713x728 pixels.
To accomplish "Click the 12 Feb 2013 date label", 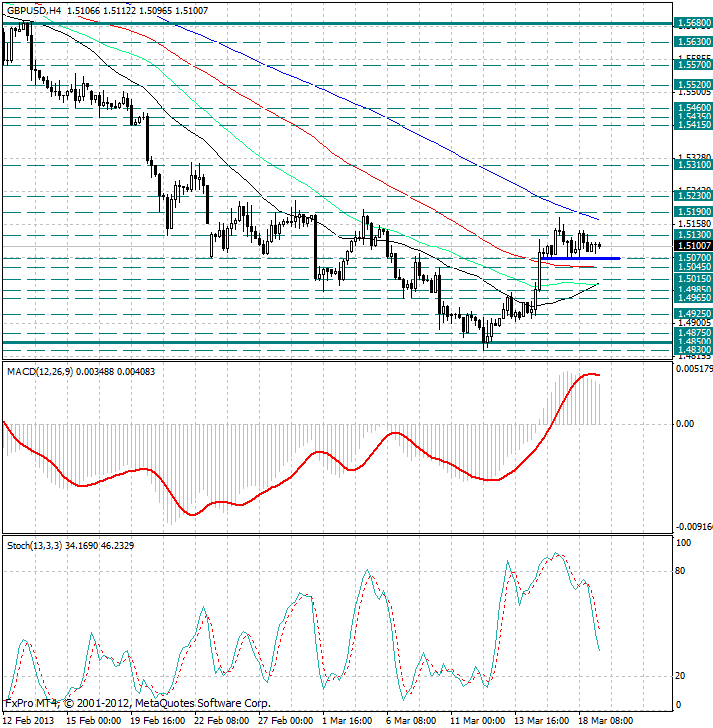I will (x=29, y=721).
